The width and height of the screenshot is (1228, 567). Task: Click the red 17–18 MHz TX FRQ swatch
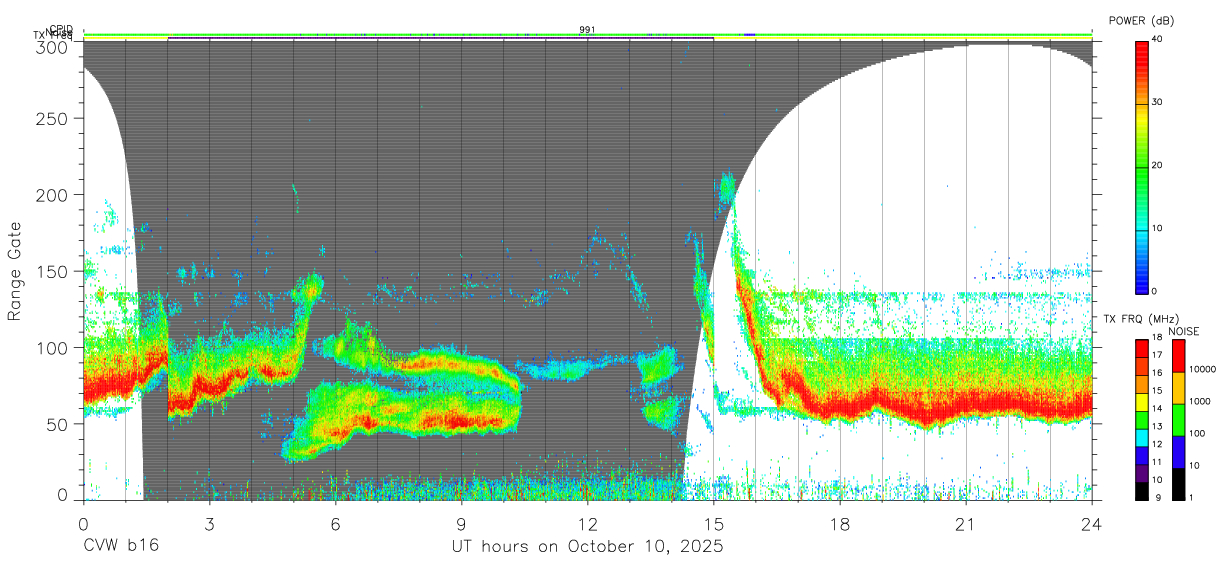coord(1142,347)
